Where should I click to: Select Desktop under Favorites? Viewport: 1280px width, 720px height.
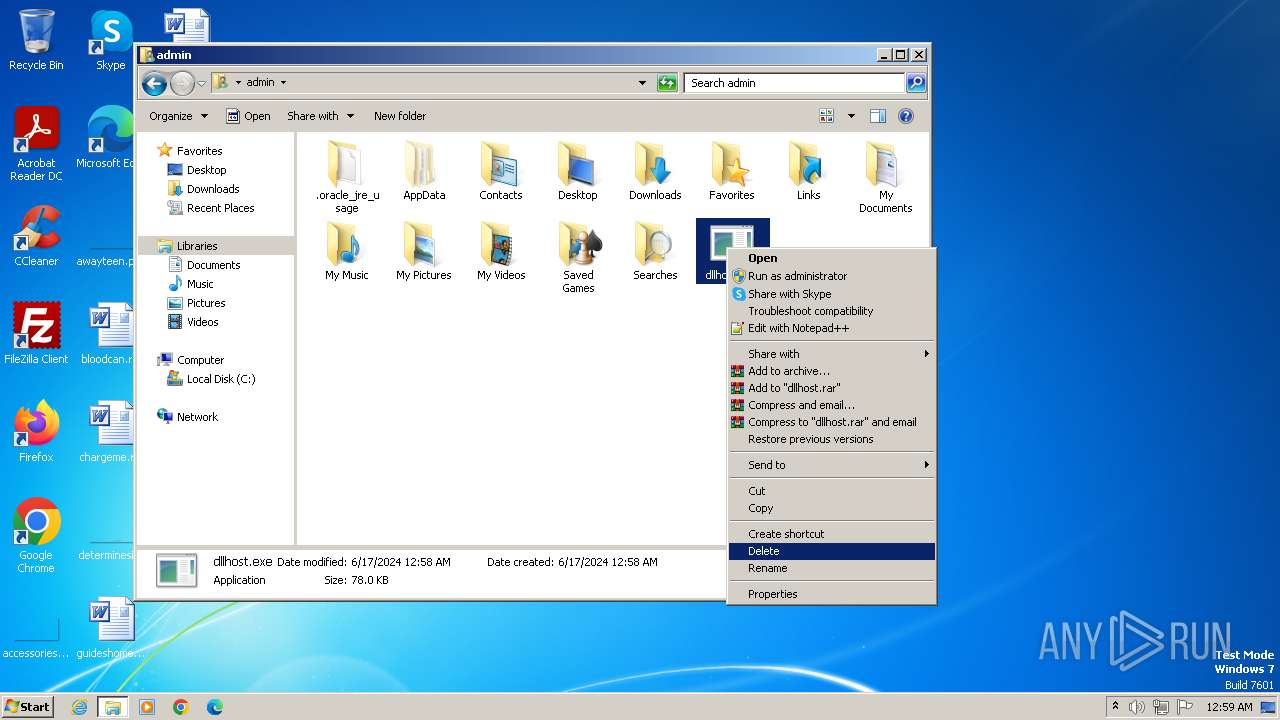coord(197,170)
